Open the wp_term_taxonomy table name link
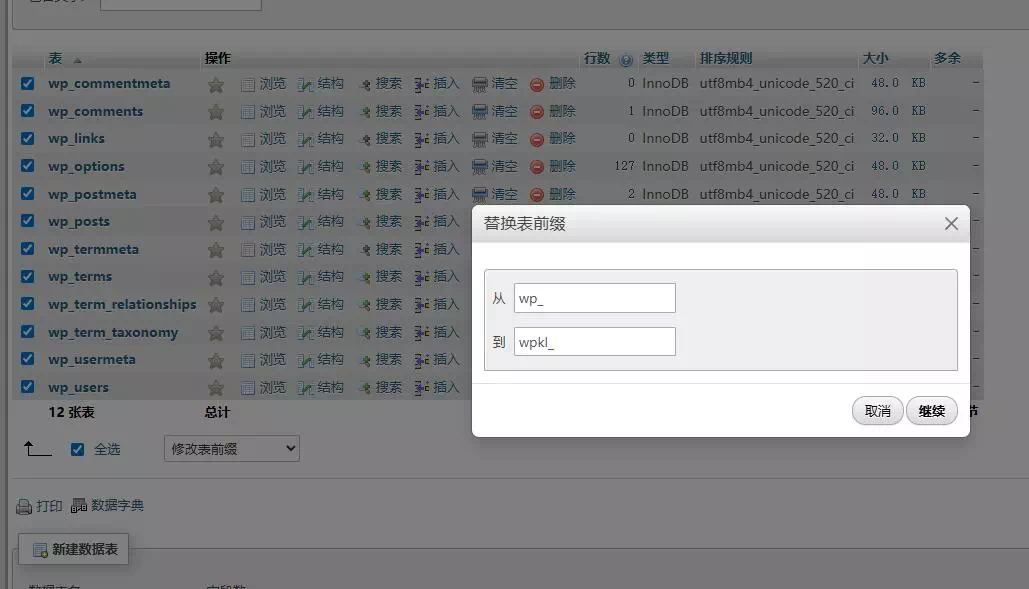This screenshot has height=589, width=1029. click(x=113, y=333)
